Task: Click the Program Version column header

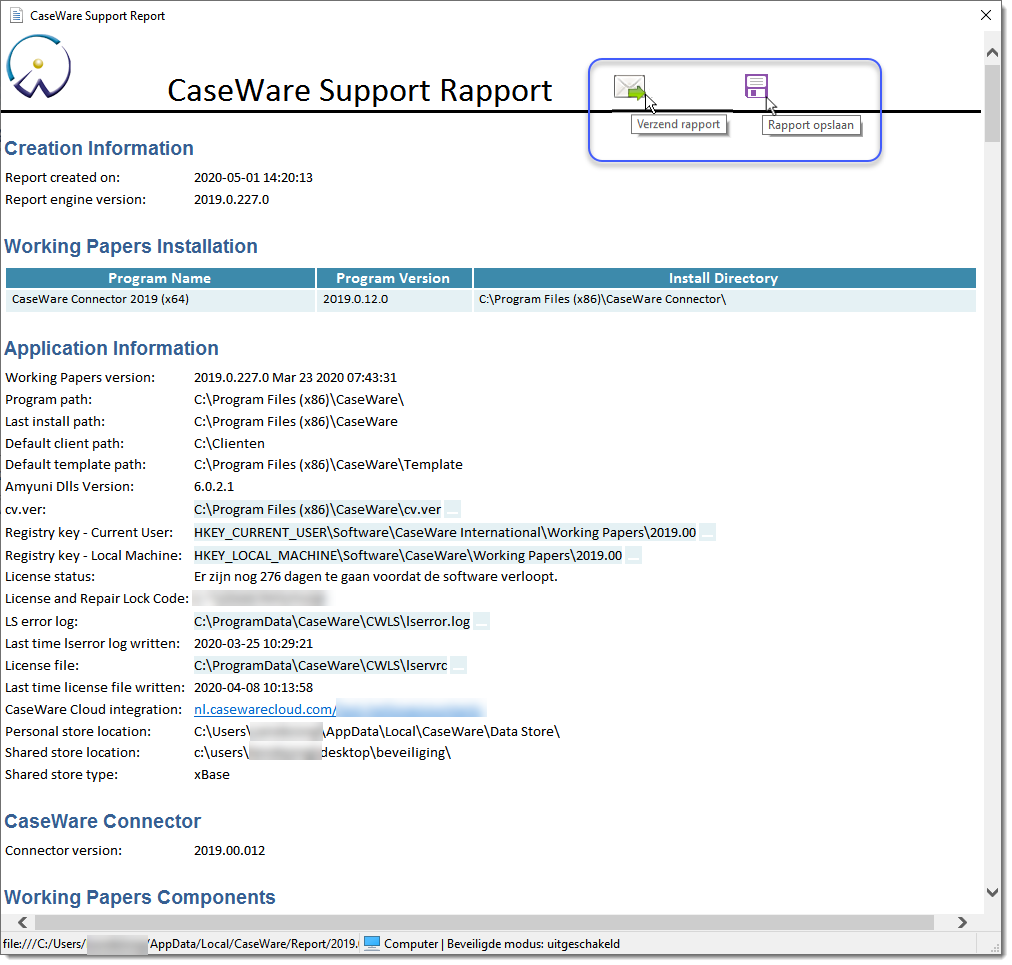Action: (x=394, y=278)
